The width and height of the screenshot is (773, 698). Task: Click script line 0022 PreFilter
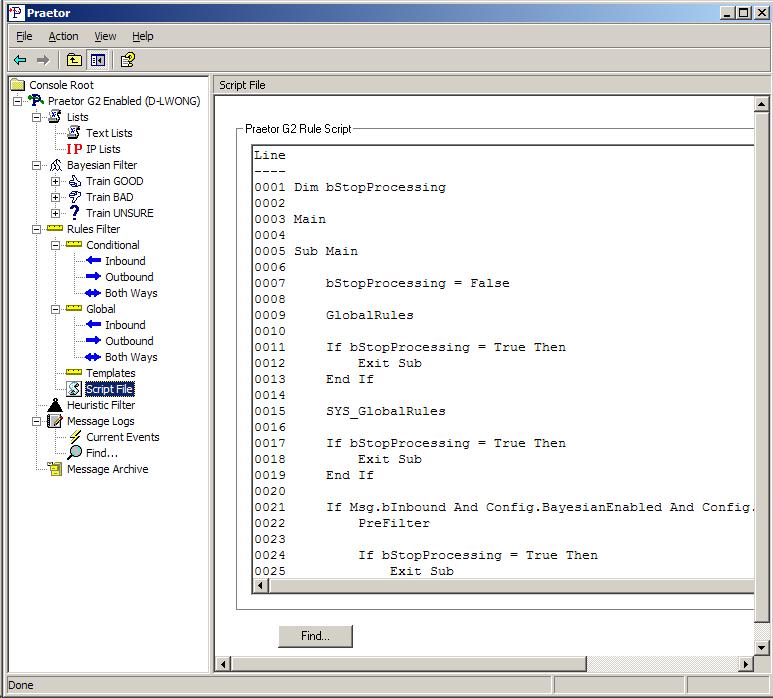tap(394, 523)
